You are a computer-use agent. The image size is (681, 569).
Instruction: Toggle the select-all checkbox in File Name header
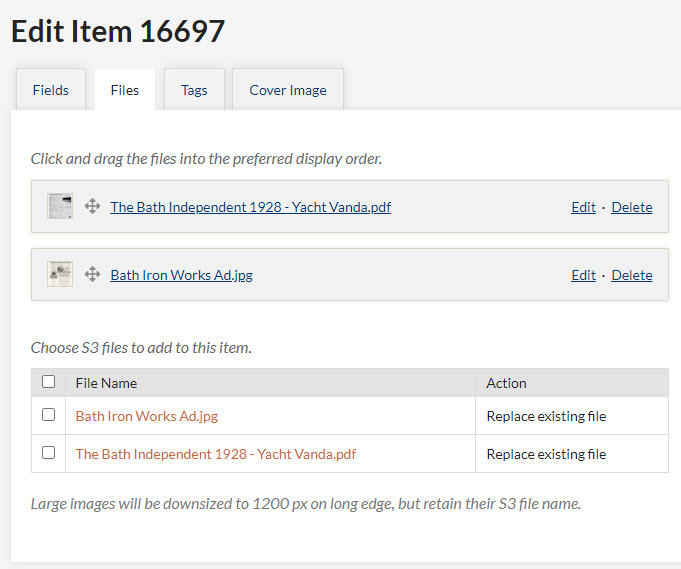[48, 382]
